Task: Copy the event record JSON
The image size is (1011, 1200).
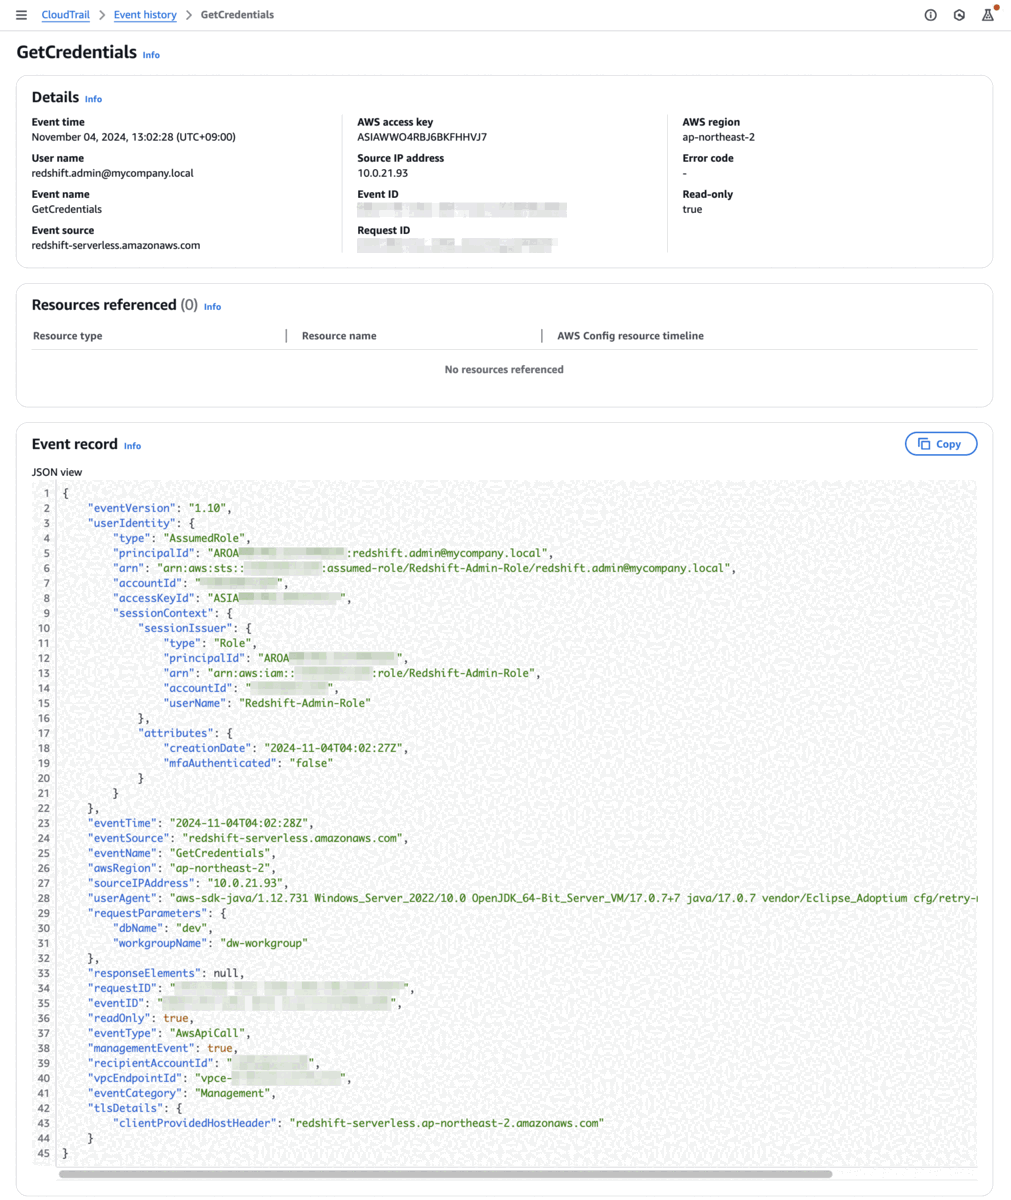Action: 941,444
